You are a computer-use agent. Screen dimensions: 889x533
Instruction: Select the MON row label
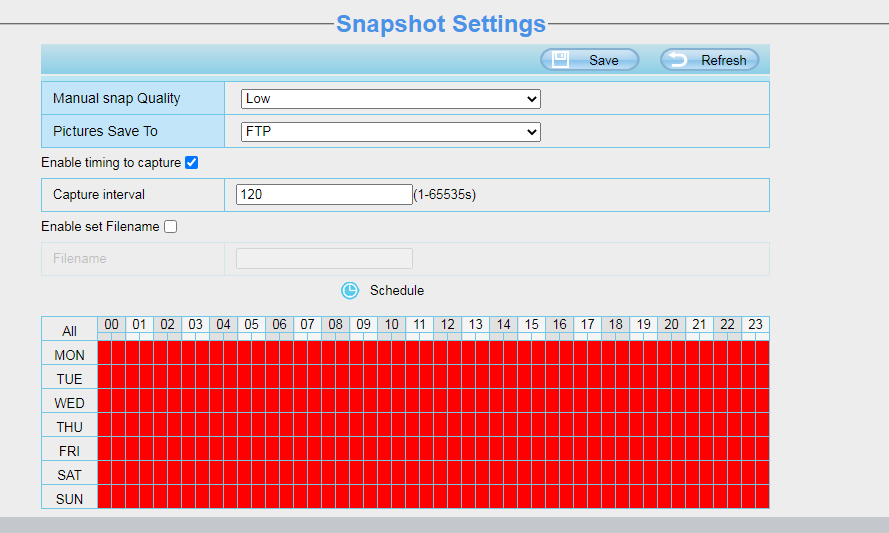tap(69, 355)
